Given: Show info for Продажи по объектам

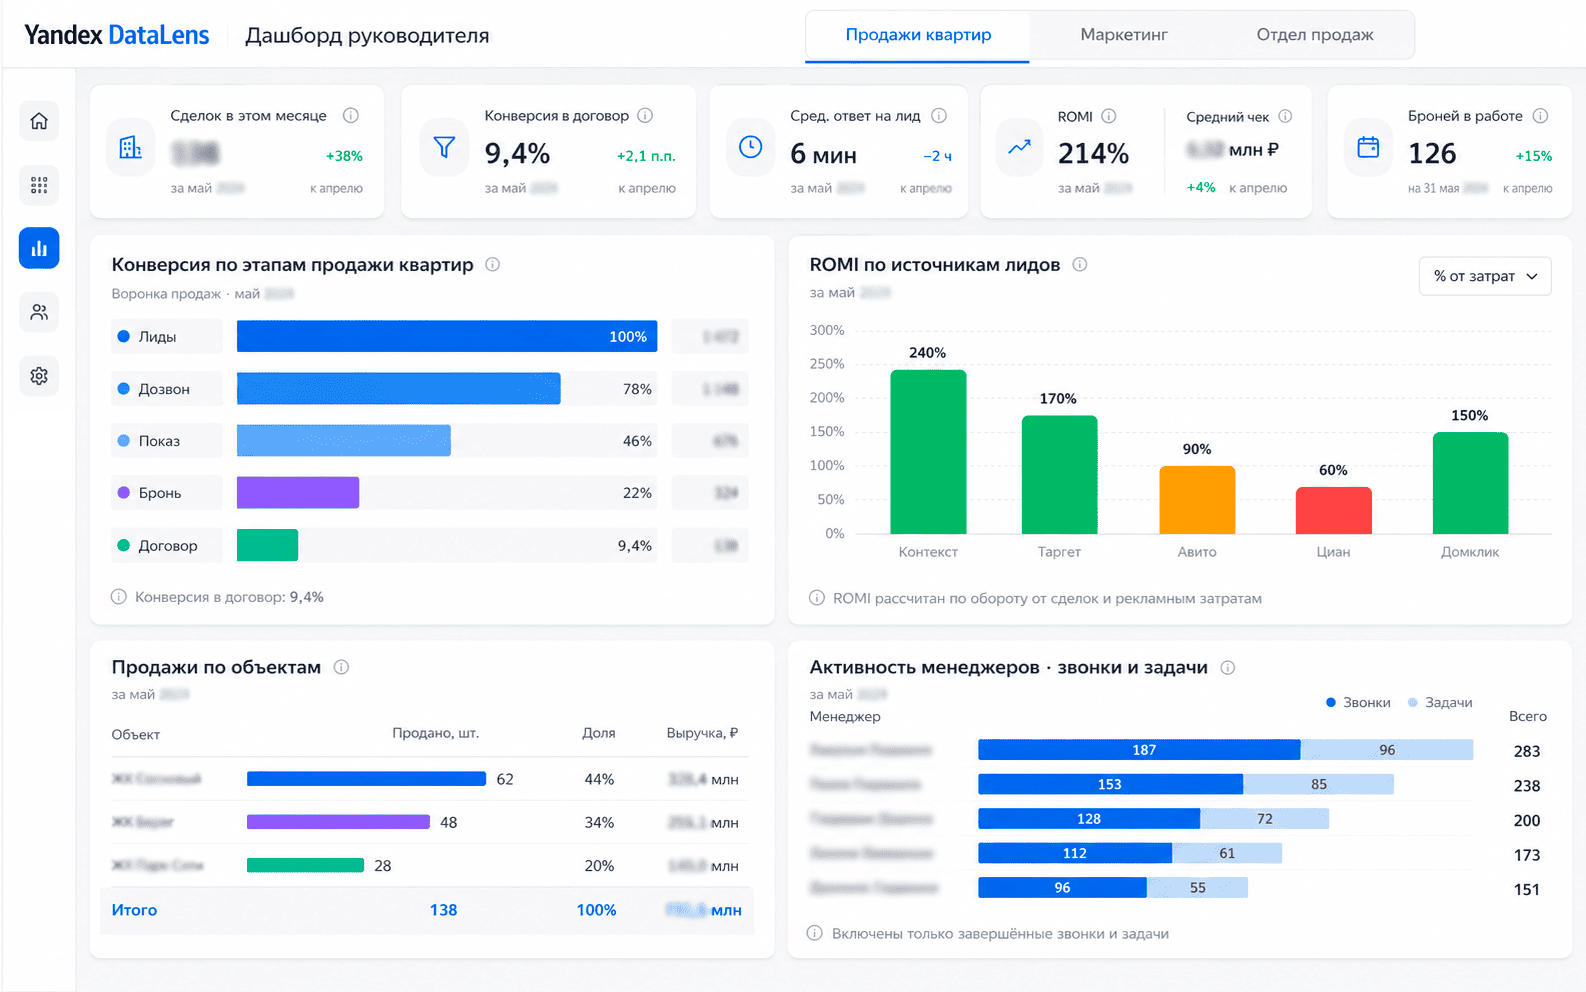Looking at the screenshot, I should pyautogui.click(x=341, y=667).
